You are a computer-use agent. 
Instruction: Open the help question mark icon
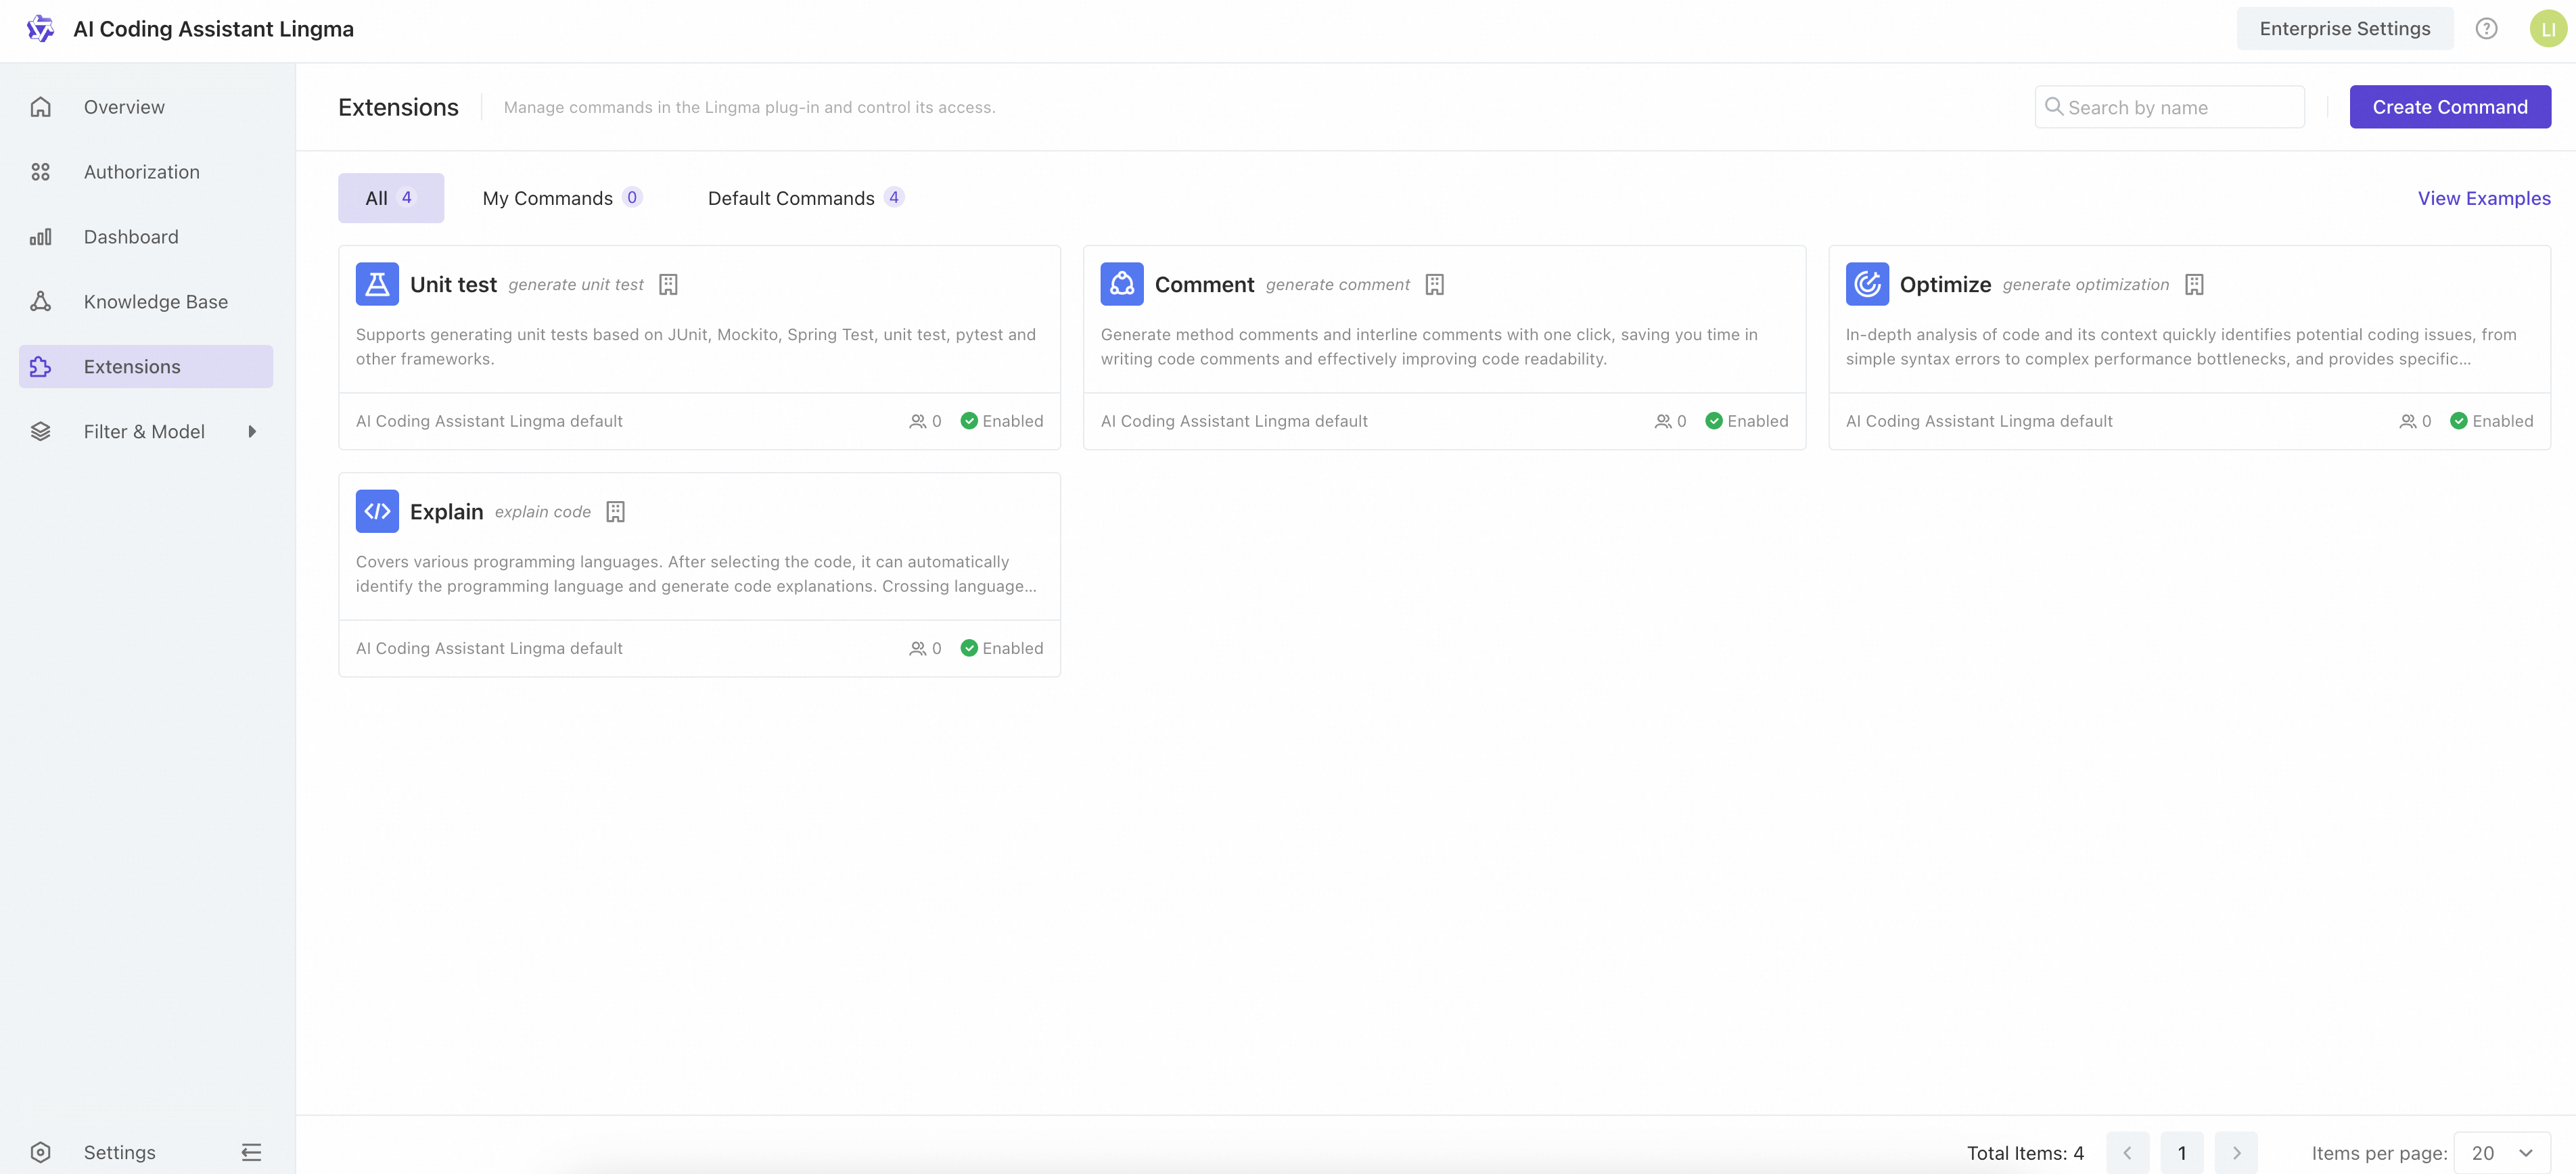tap(2486, 29)
